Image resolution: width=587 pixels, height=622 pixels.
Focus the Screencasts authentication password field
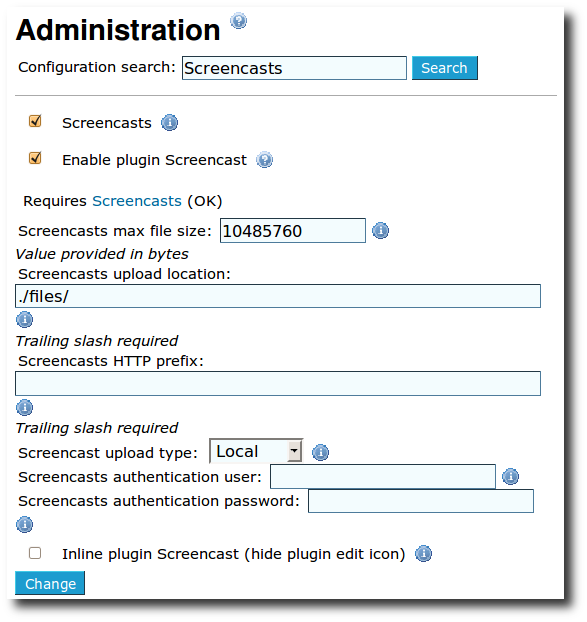[x=421, y=501]
